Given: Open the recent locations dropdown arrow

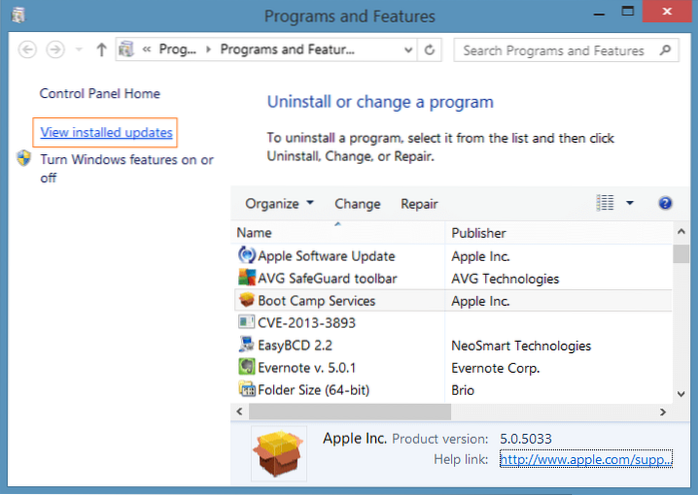Looking at the screenshot, I should click(79, 49).
